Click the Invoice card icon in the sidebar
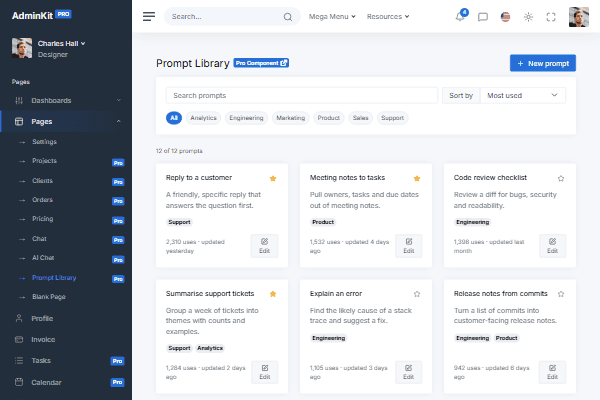Screen dimensions: 600x400 click(x=19, y=340)
